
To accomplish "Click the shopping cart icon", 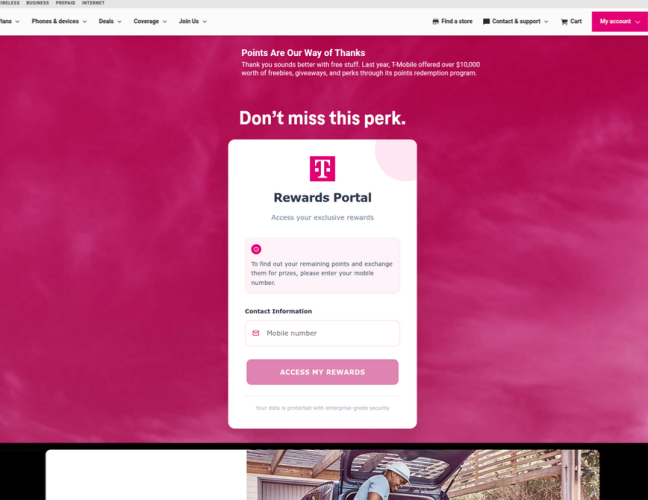I will tap(564, 21).
